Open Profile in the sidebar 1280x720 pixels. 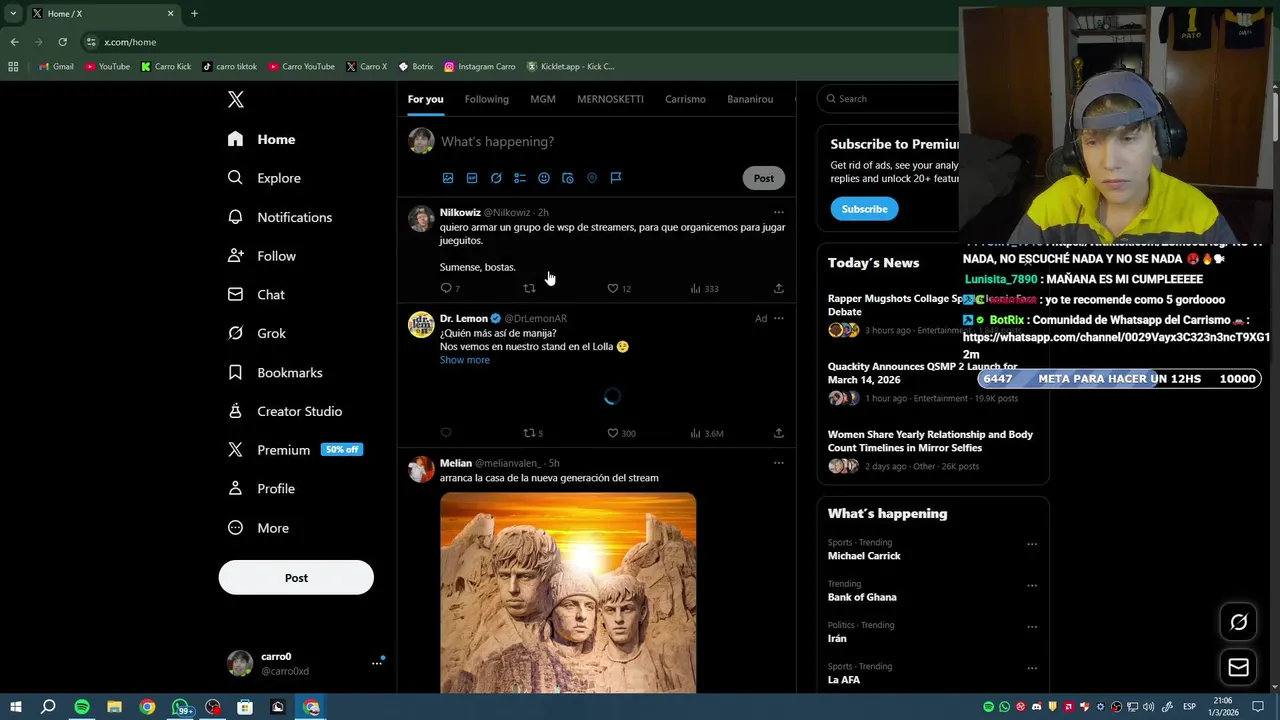(x=262, y=489)
